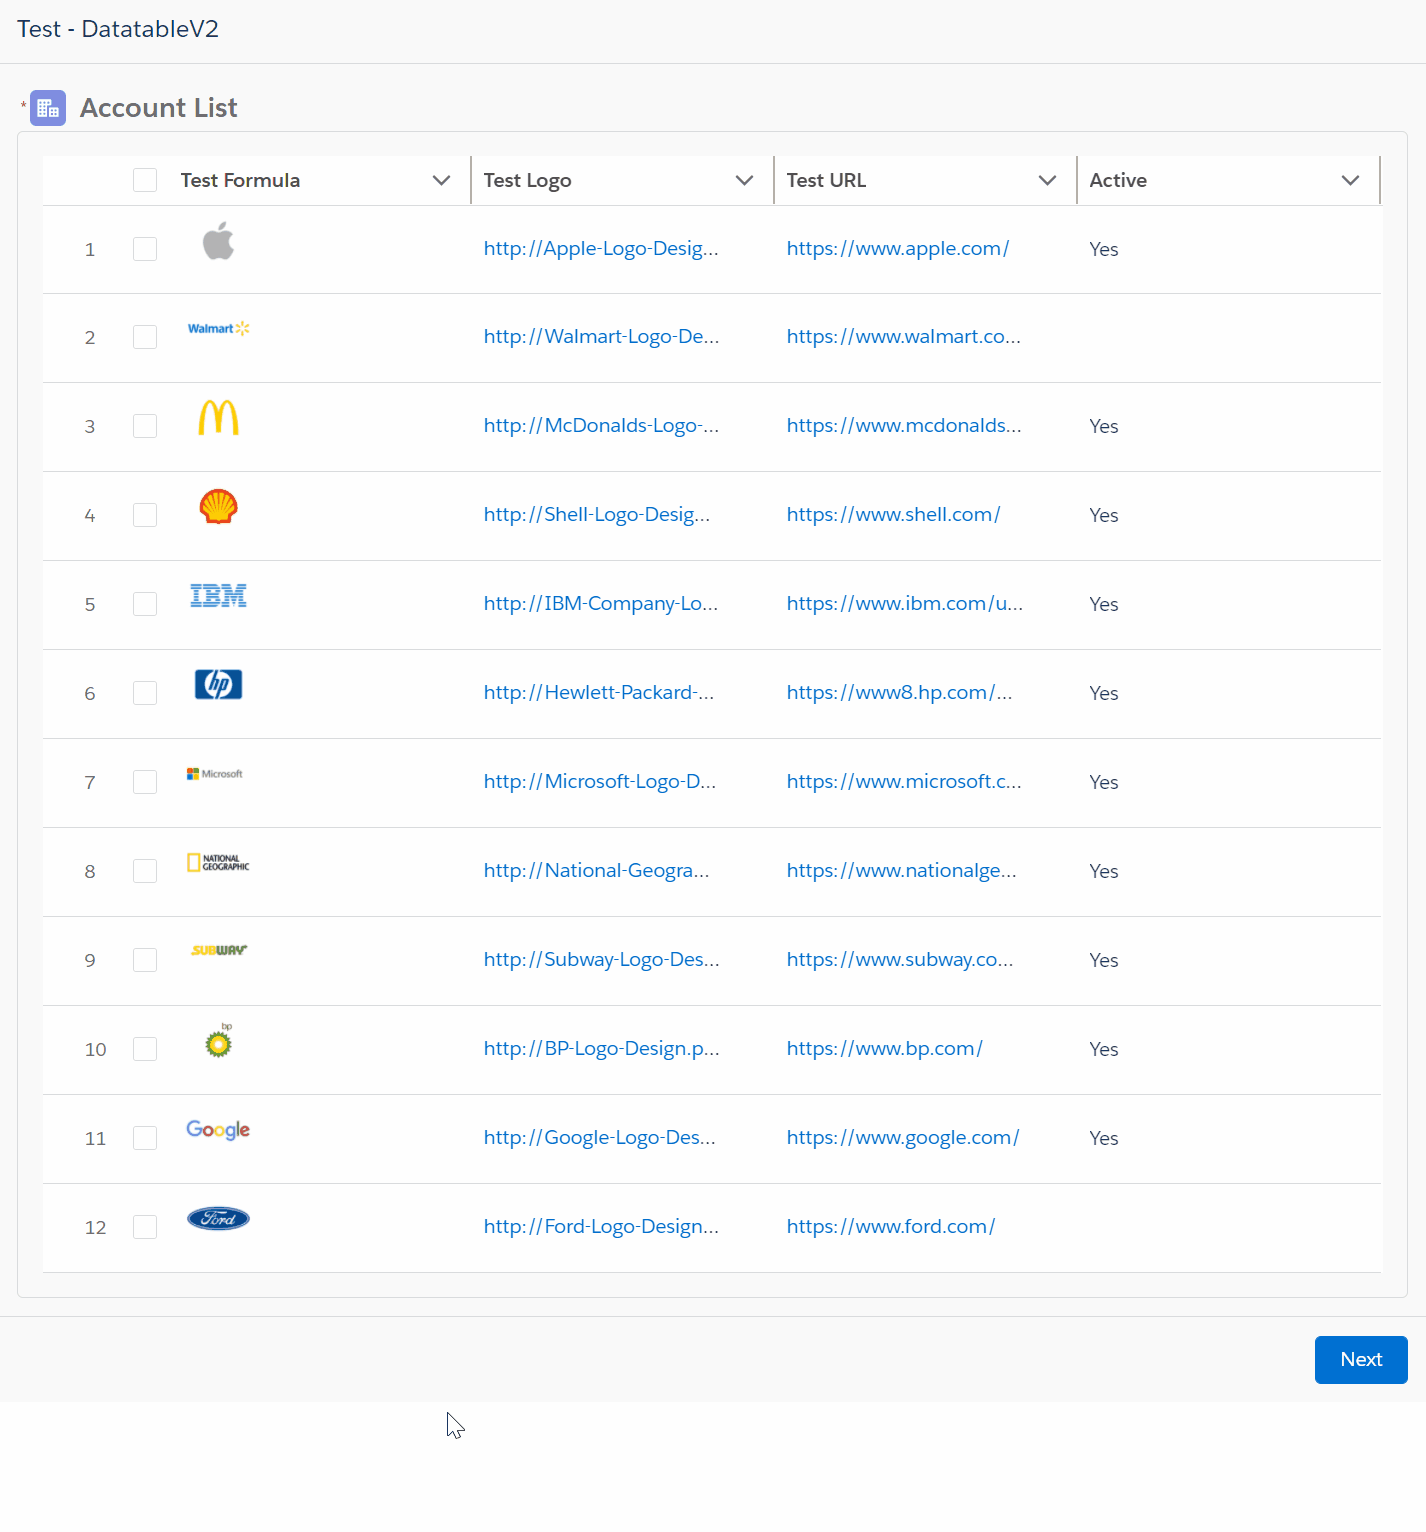Click the Subway logo image

218,950
